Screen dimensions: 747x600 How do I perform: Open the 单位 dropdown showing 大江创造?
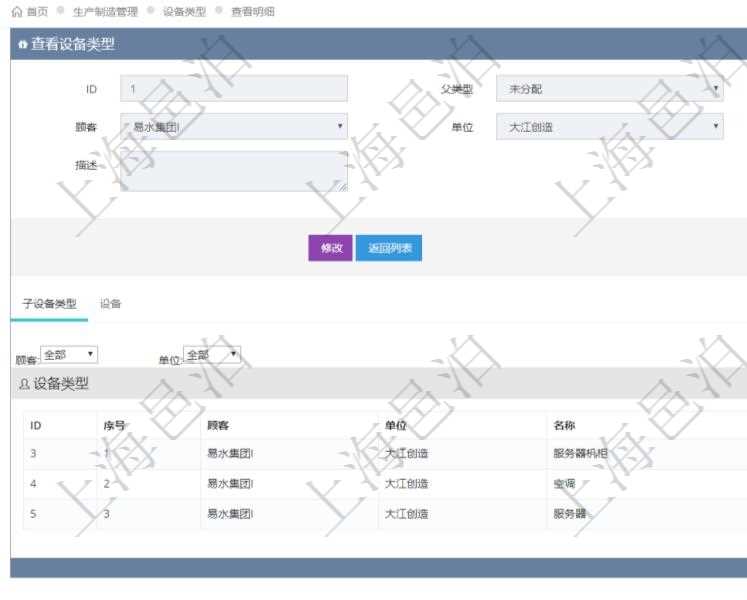pos(609,127)
